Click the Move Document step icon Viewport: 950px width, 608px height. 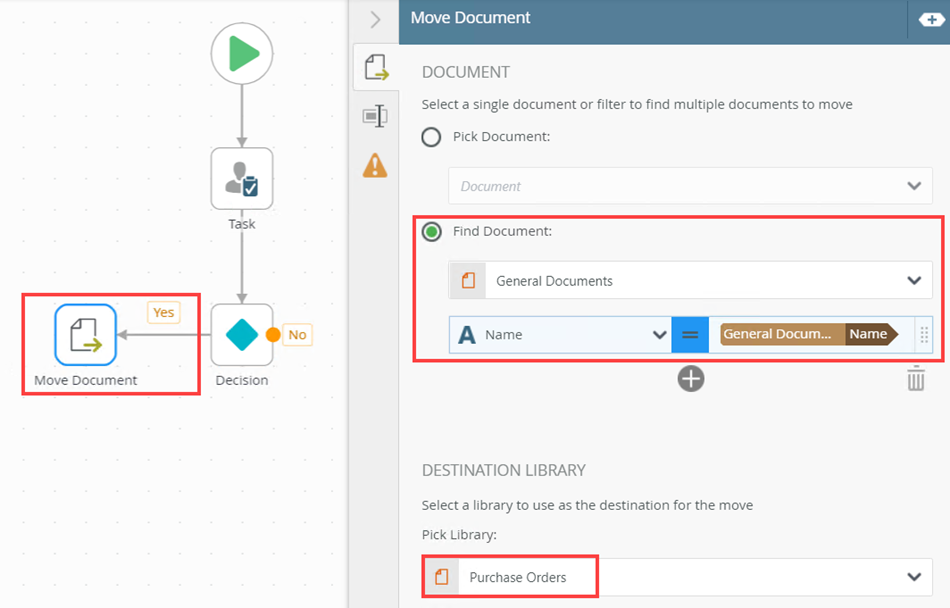85,335
